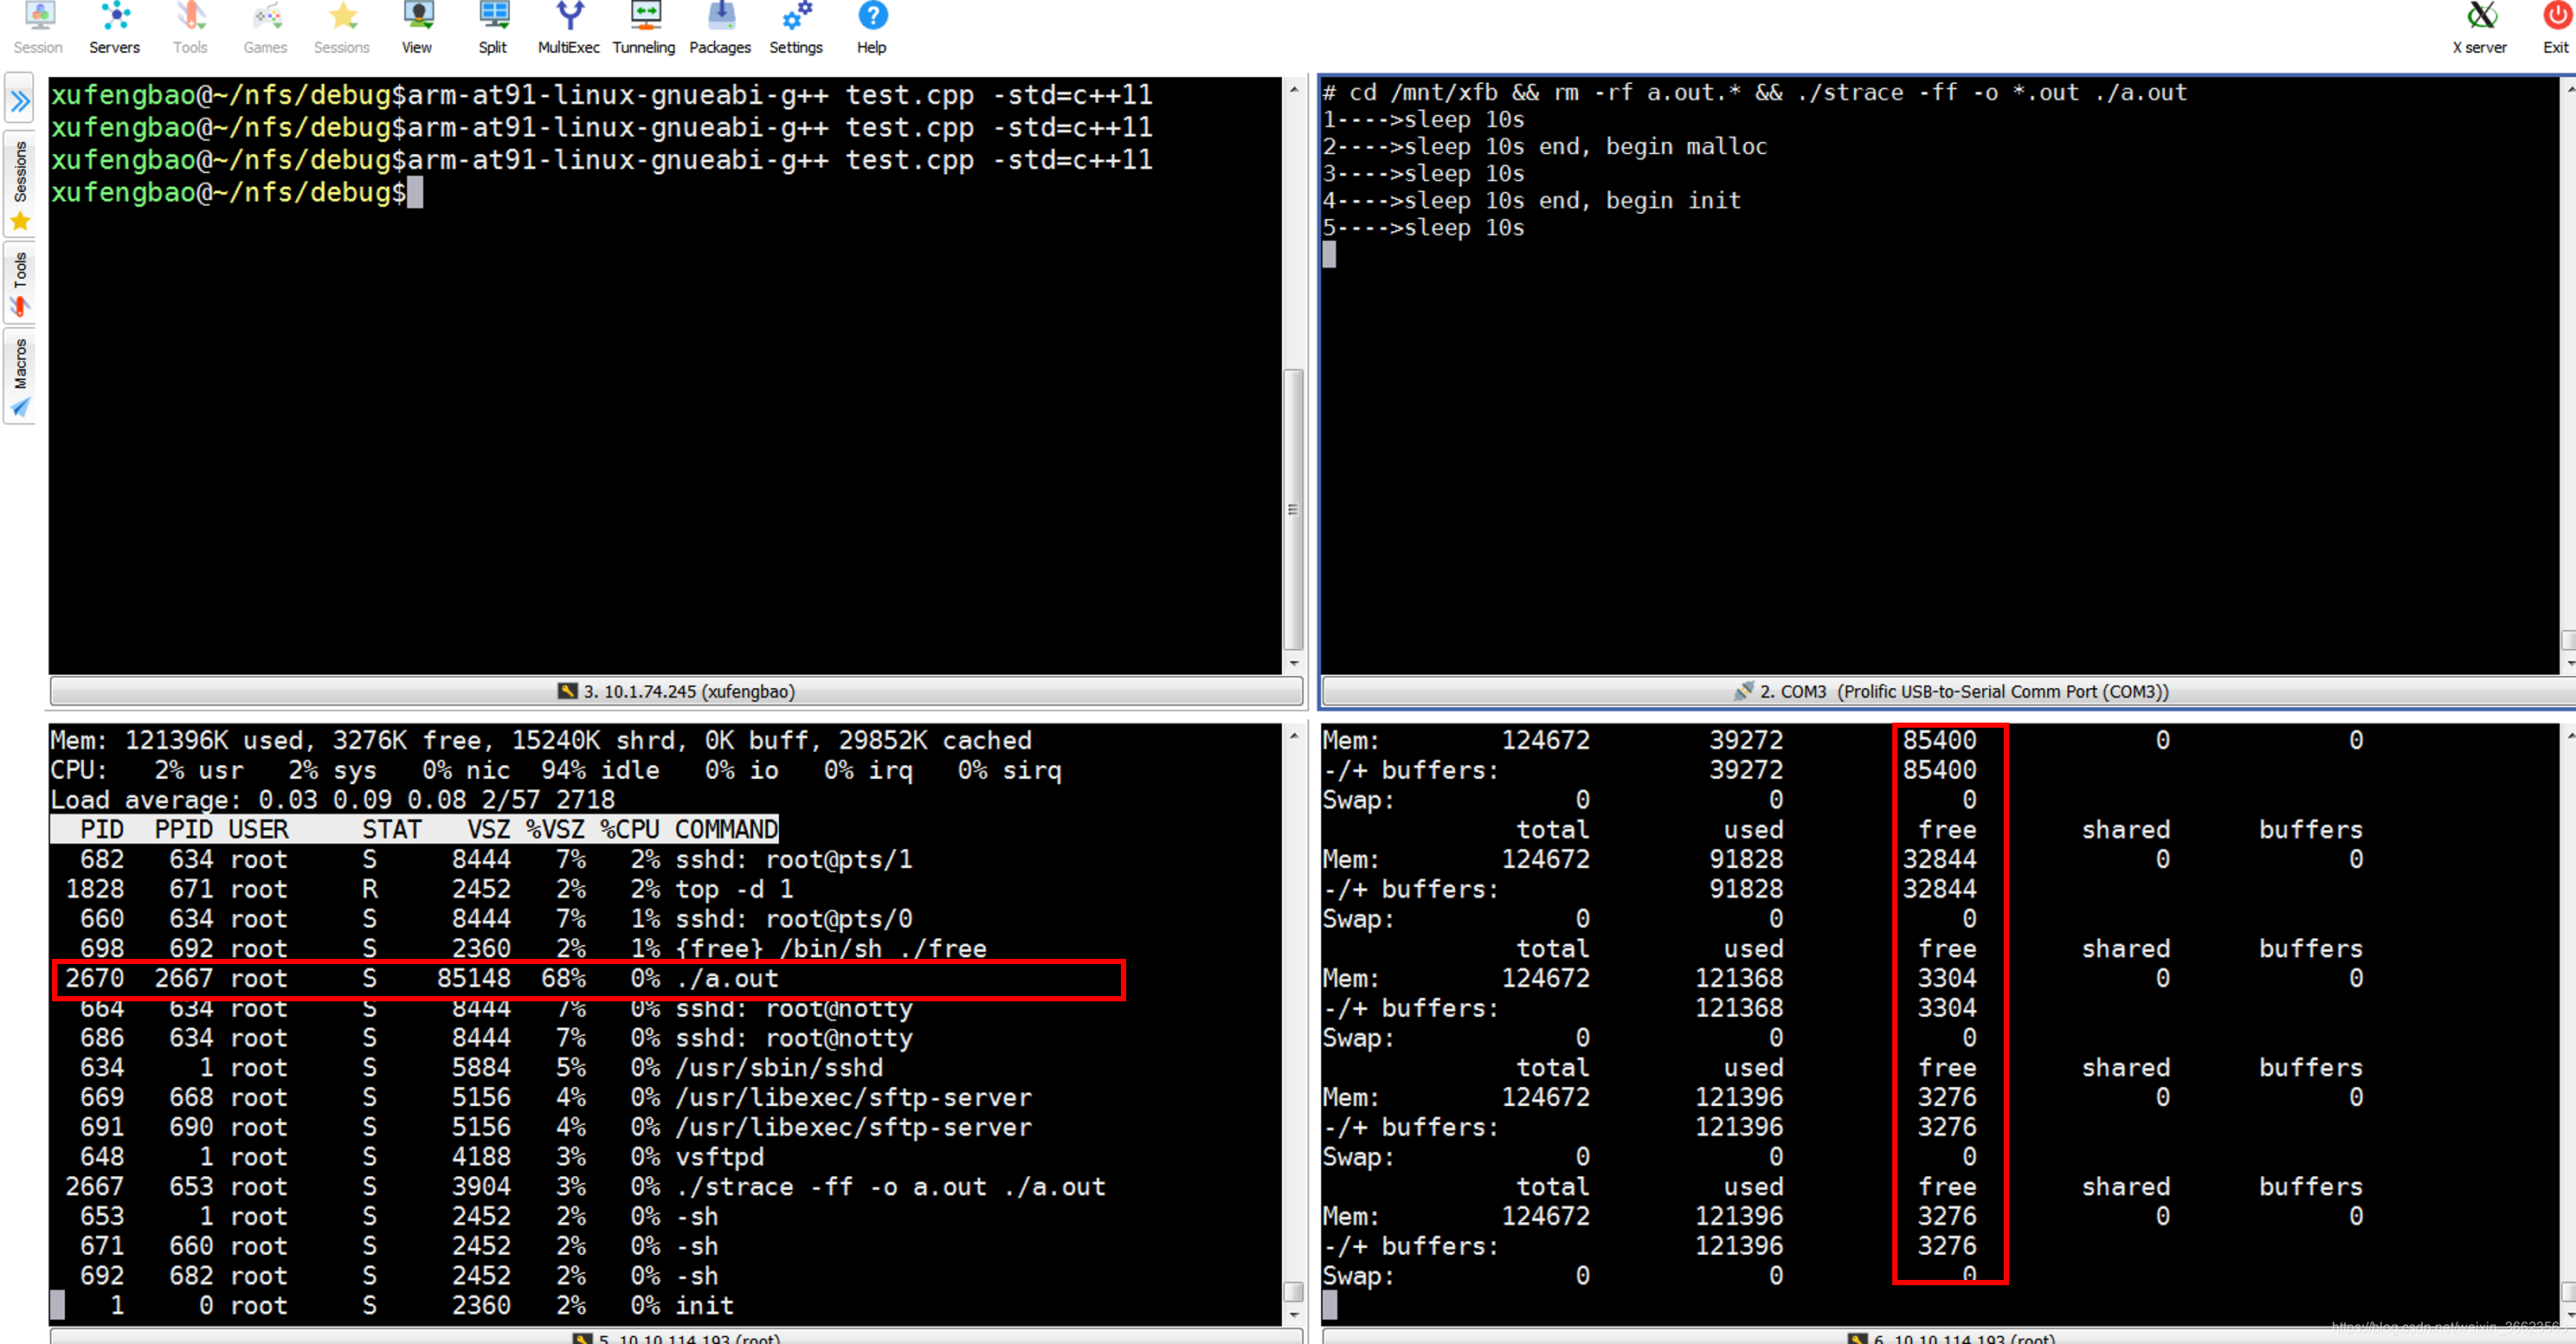Open the View toolbar icon
Viewport: 2576px width, 1344px height.
[417, 28]
